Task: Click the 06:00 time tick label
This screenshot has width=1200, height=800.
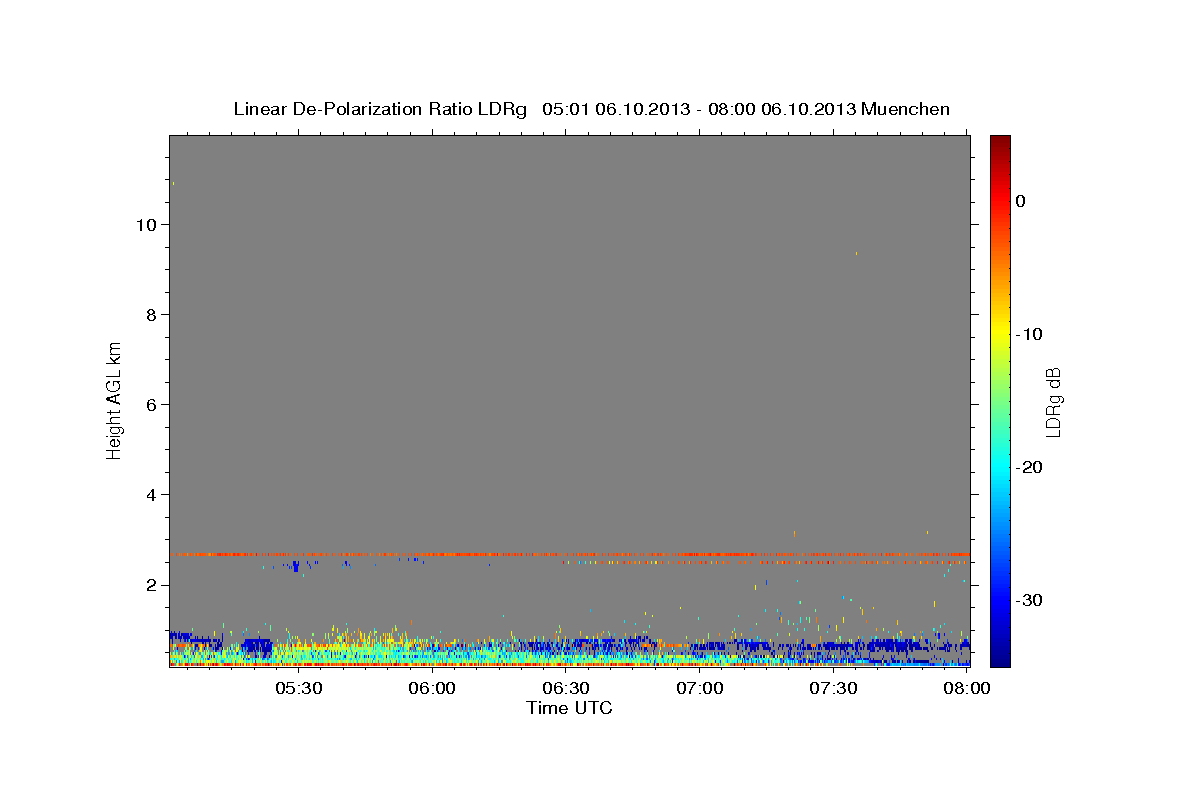Action: coord(432,689)
